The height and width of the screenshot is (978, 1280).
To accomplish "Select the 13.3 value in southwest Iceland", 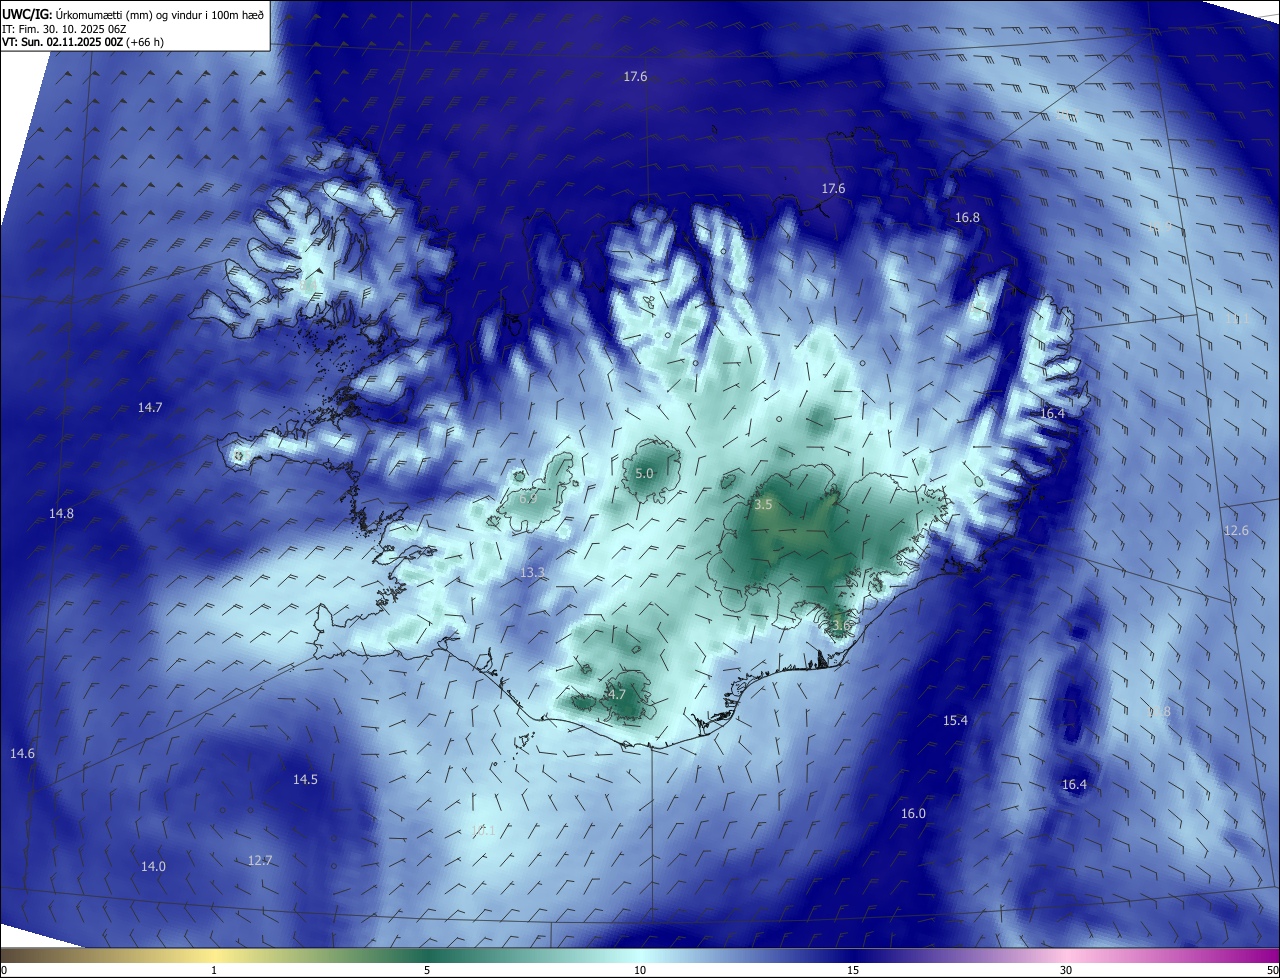I will coord(533,572).
